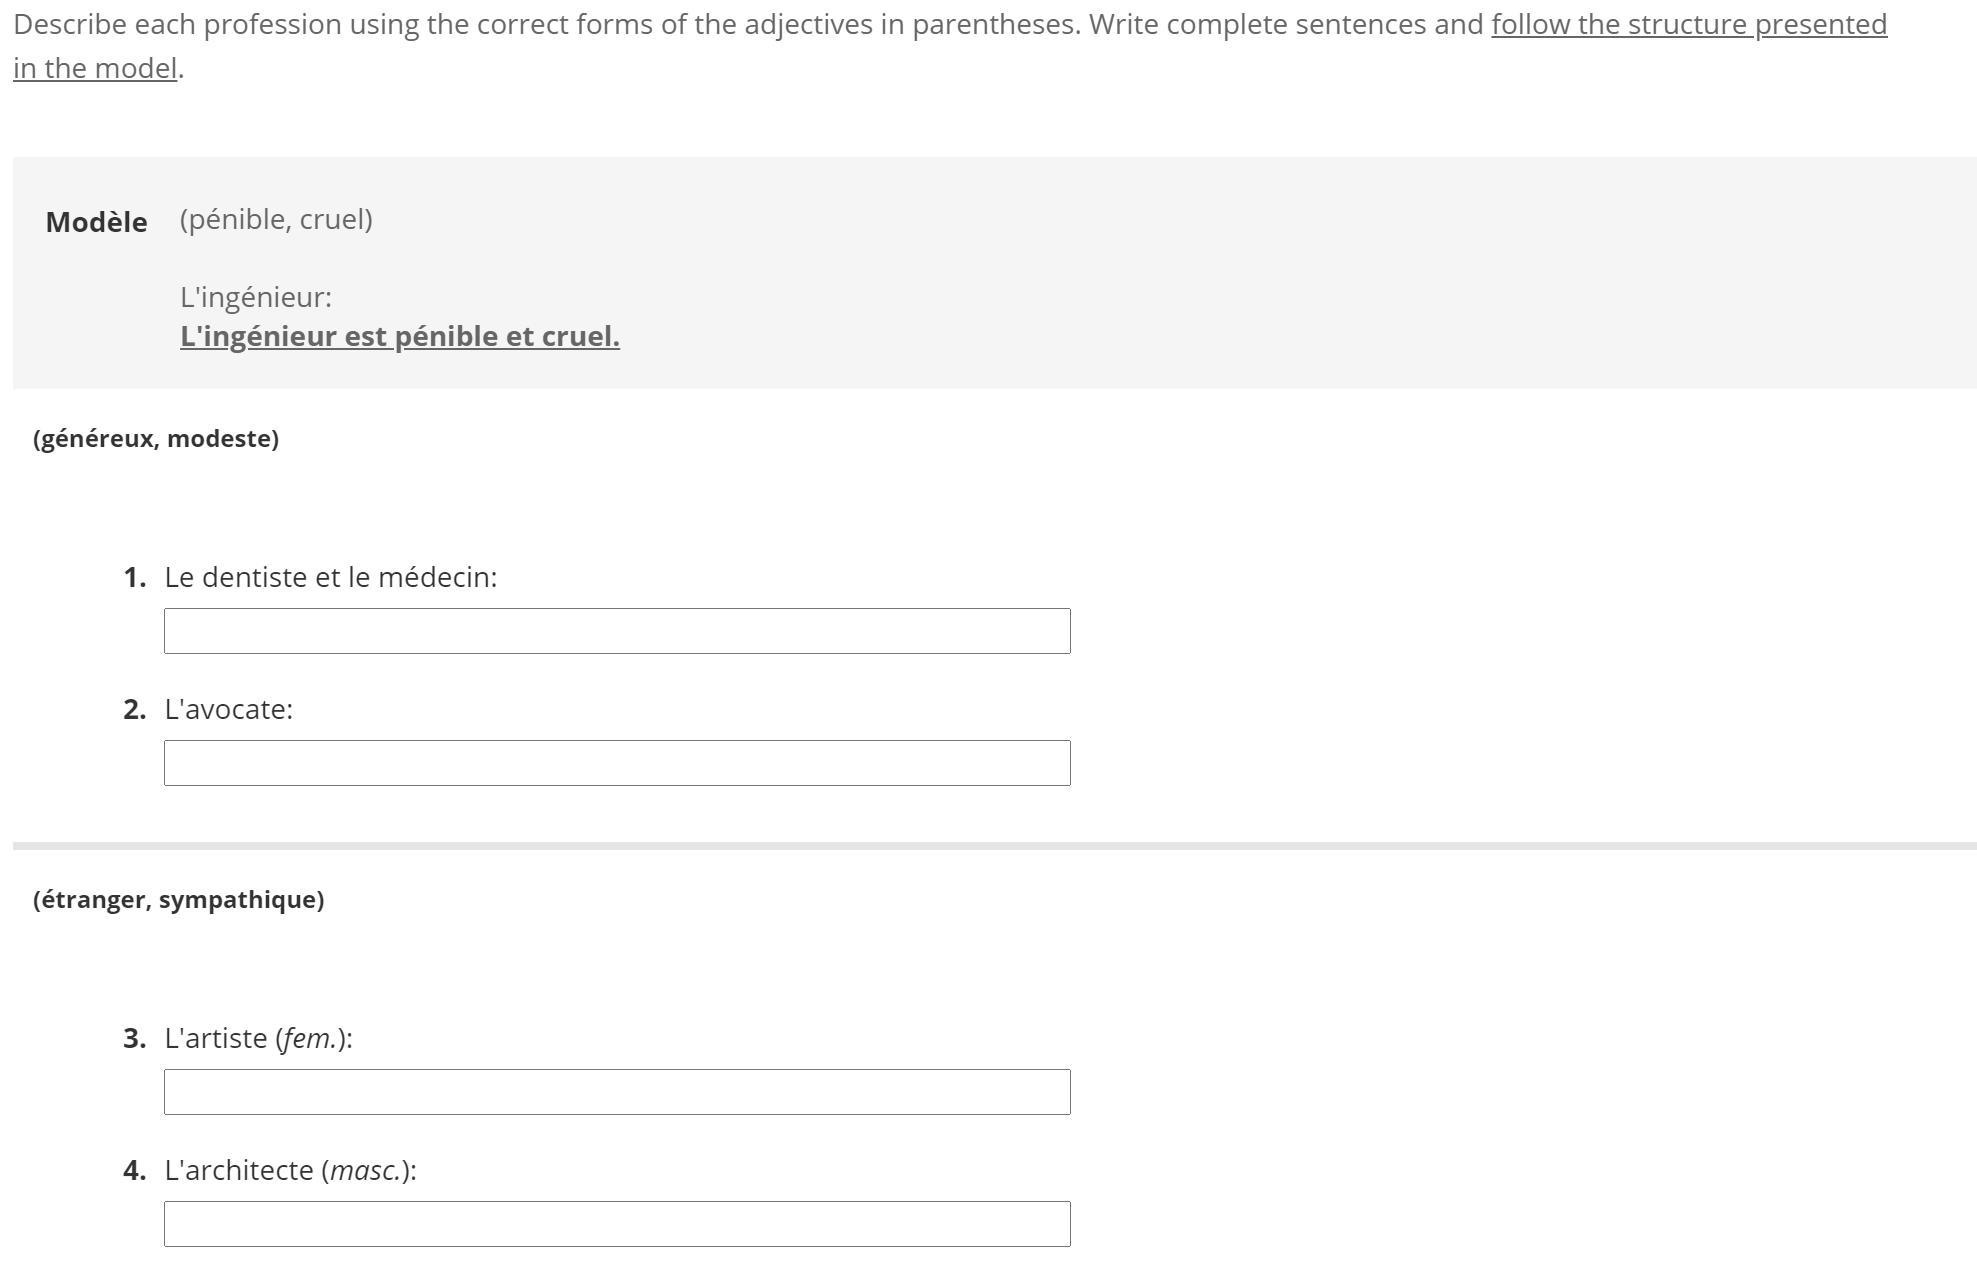The image size is (1977, 1268).
Task: Click question number 4 marker
Action: point(135,1170)
